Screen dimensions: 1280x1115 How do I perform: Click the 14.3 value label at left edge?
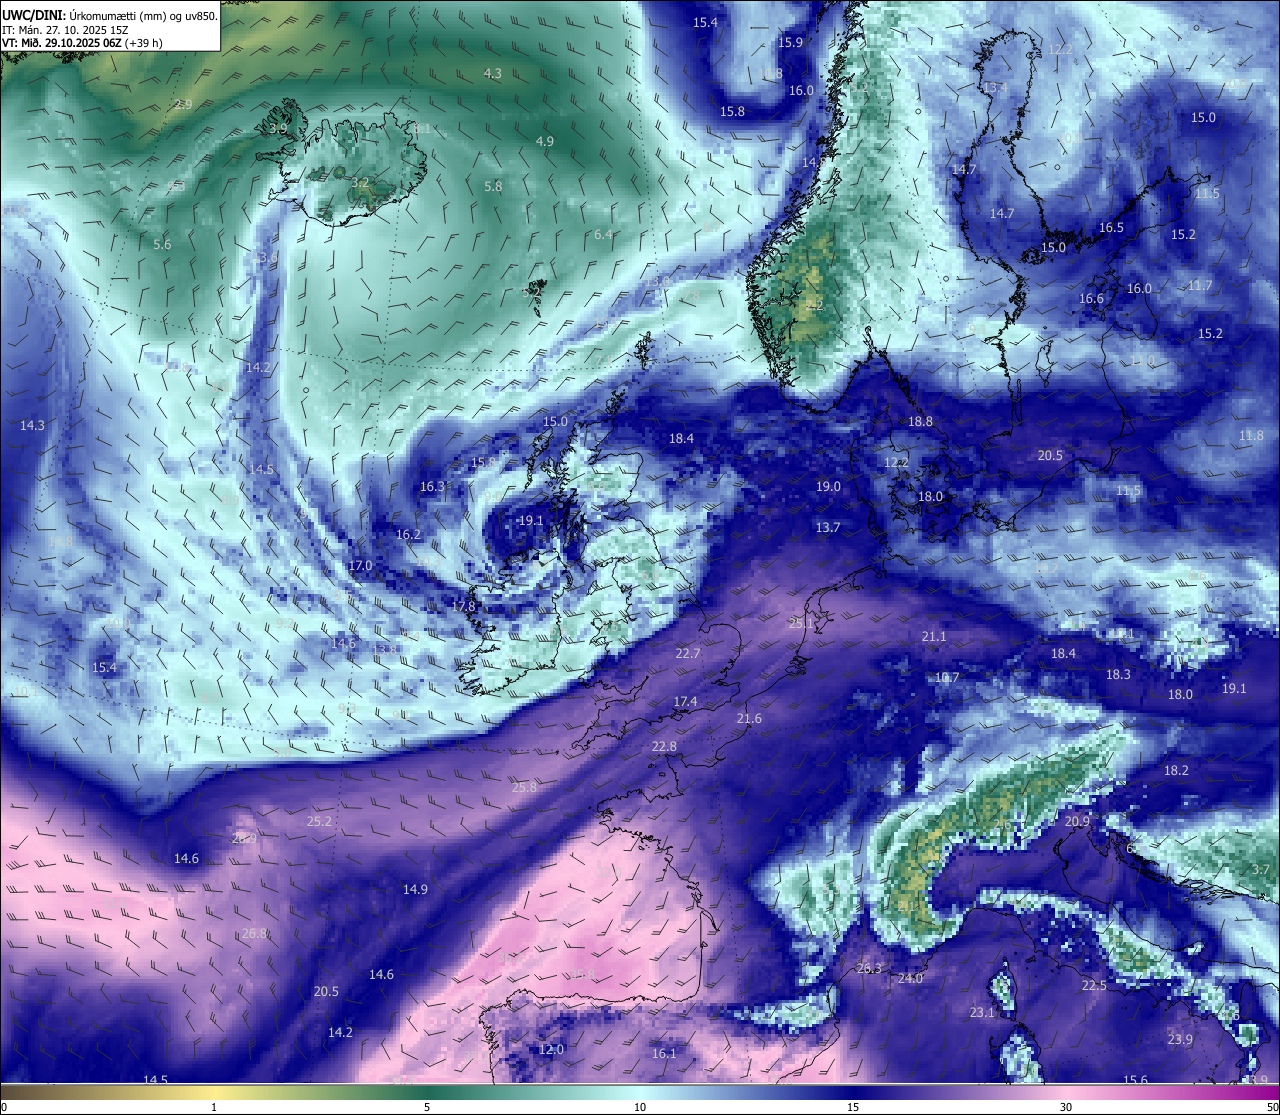point(32,425)
